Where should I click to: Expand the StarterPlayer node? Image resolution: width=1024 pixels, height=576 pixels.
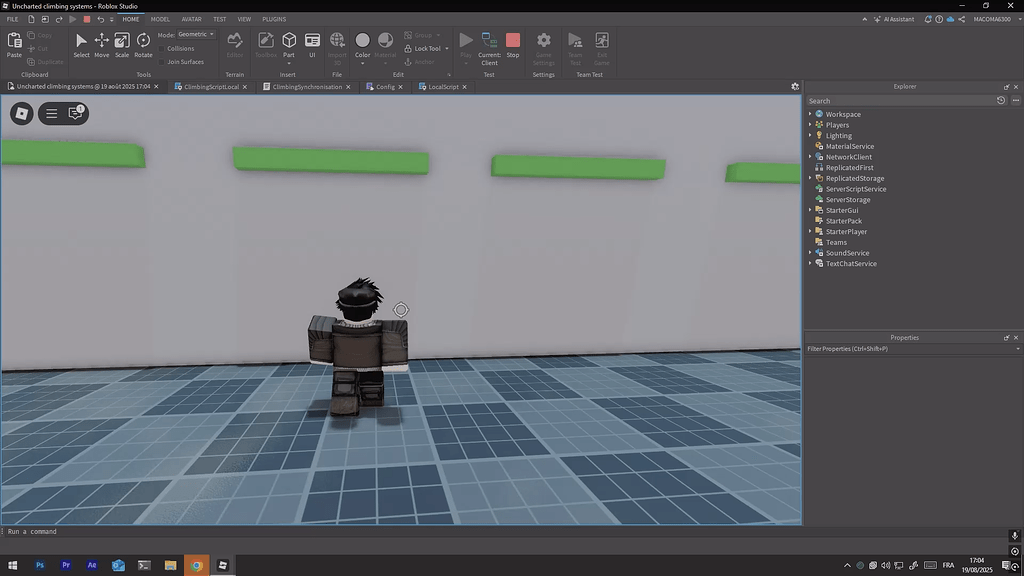click(810, 231)
